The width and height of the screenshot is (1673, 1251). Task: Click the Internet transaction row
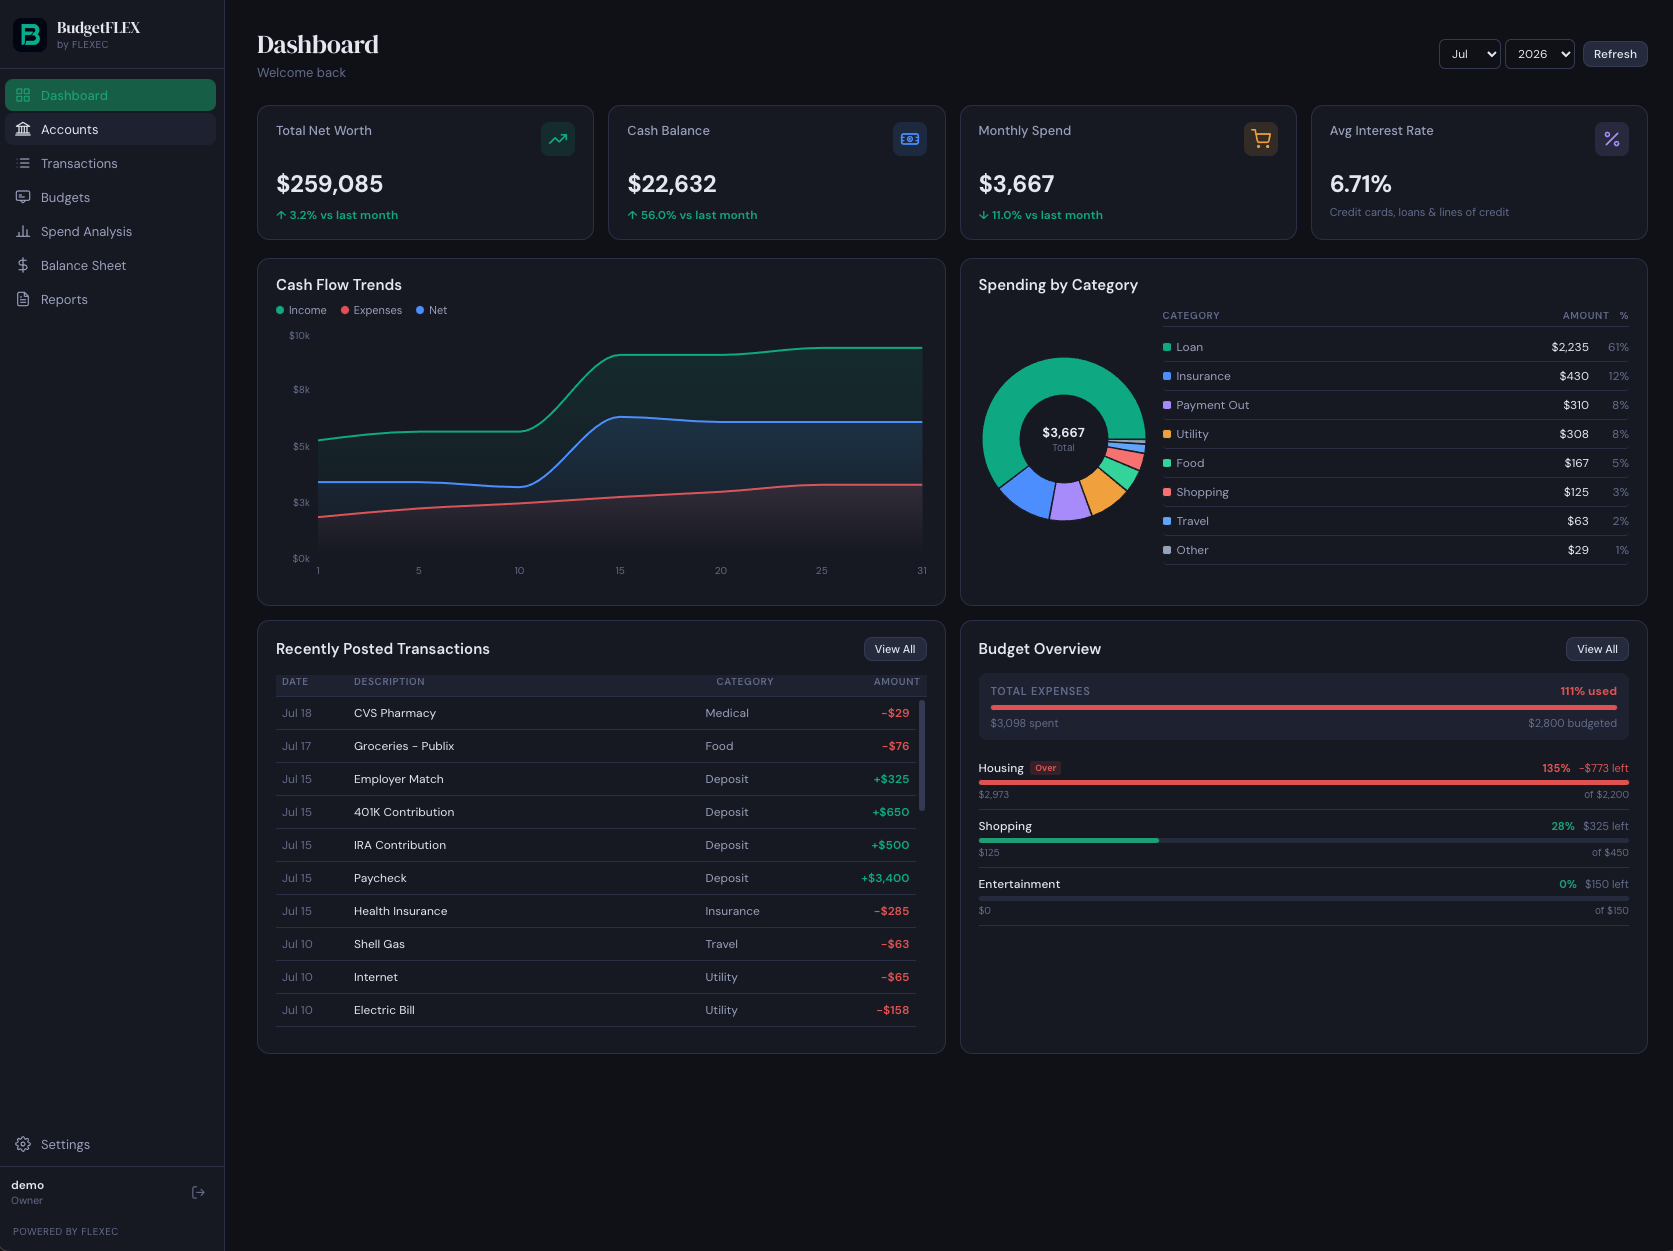point(596,977)
